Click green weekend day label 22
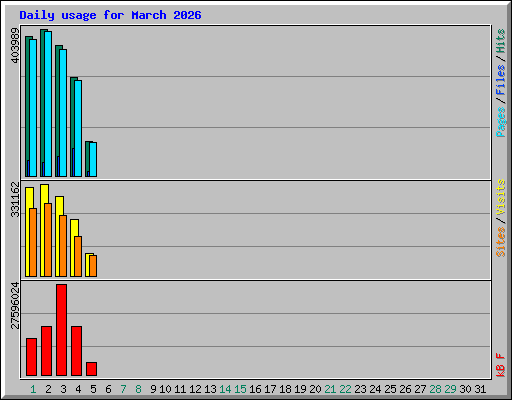The height and width of the screenshot is (400, 512). [345, 389]
